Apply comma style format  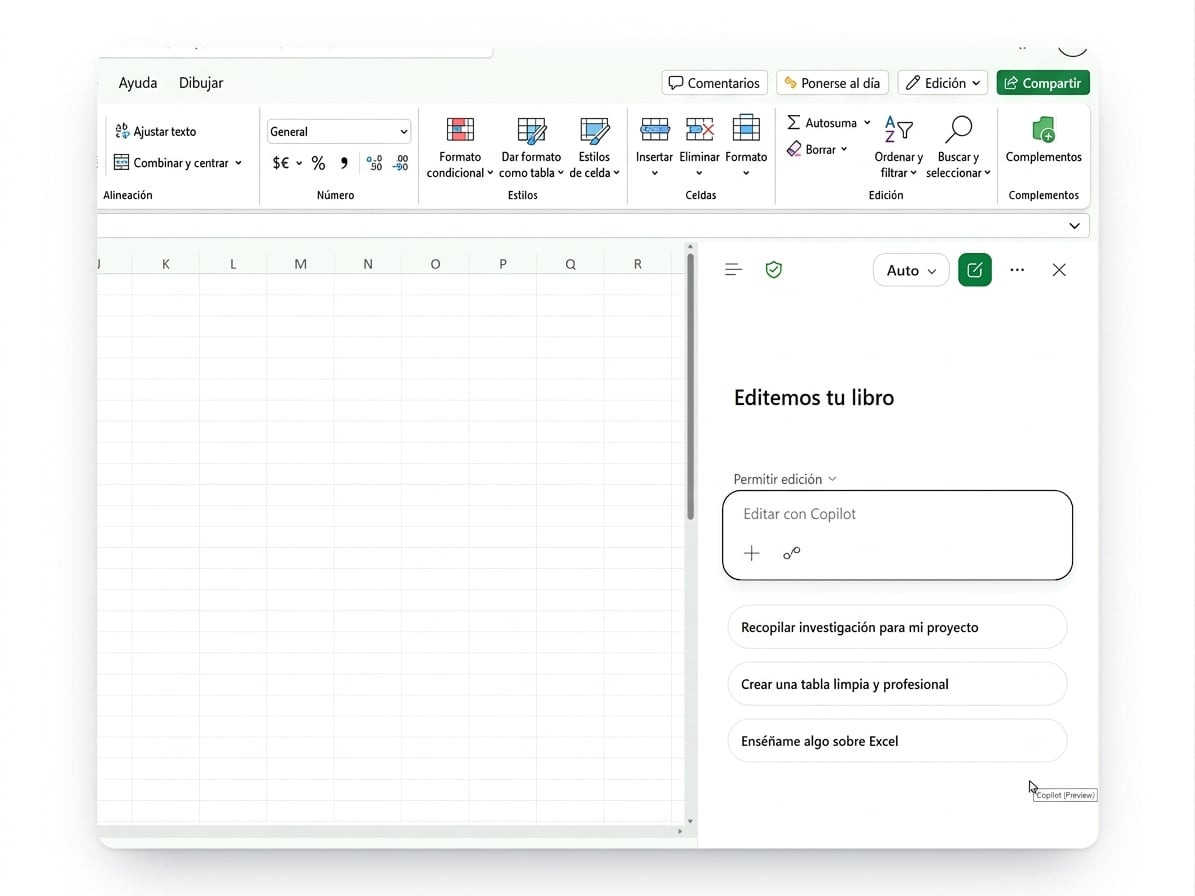tap(344, 163)
